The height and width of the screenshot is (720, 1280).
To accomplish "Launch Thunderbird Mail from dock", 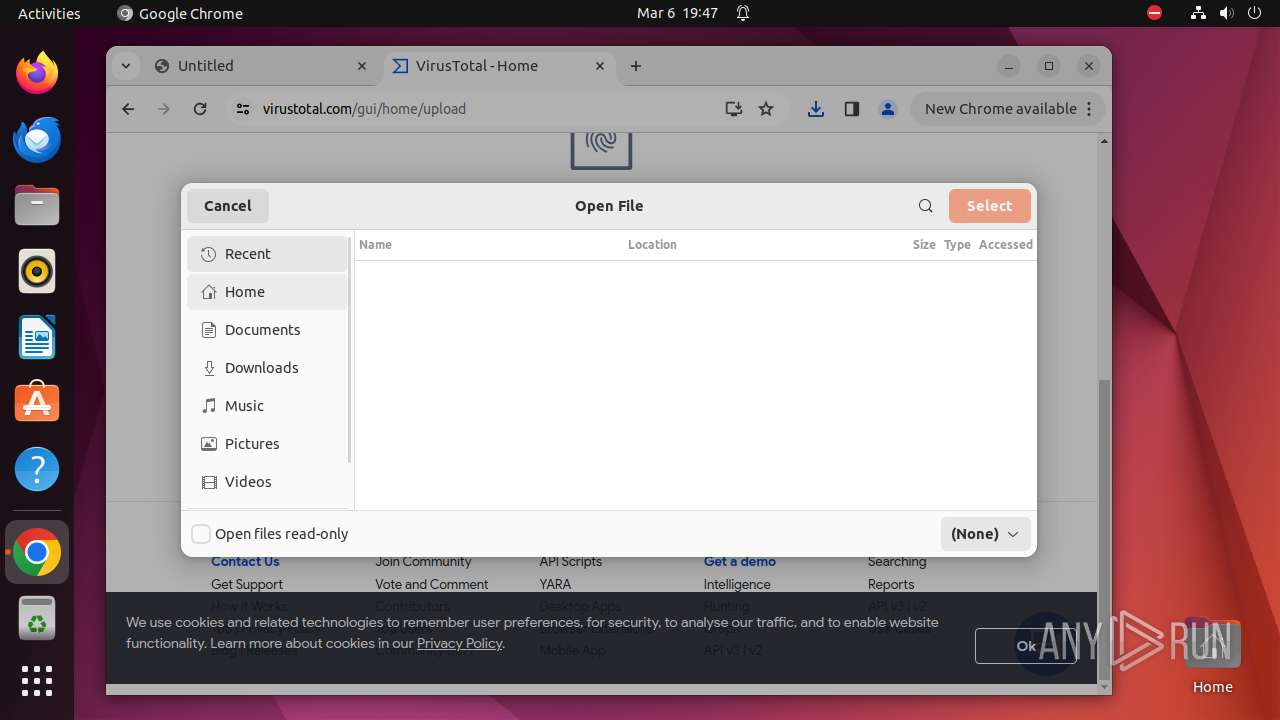I will point(37,139).
